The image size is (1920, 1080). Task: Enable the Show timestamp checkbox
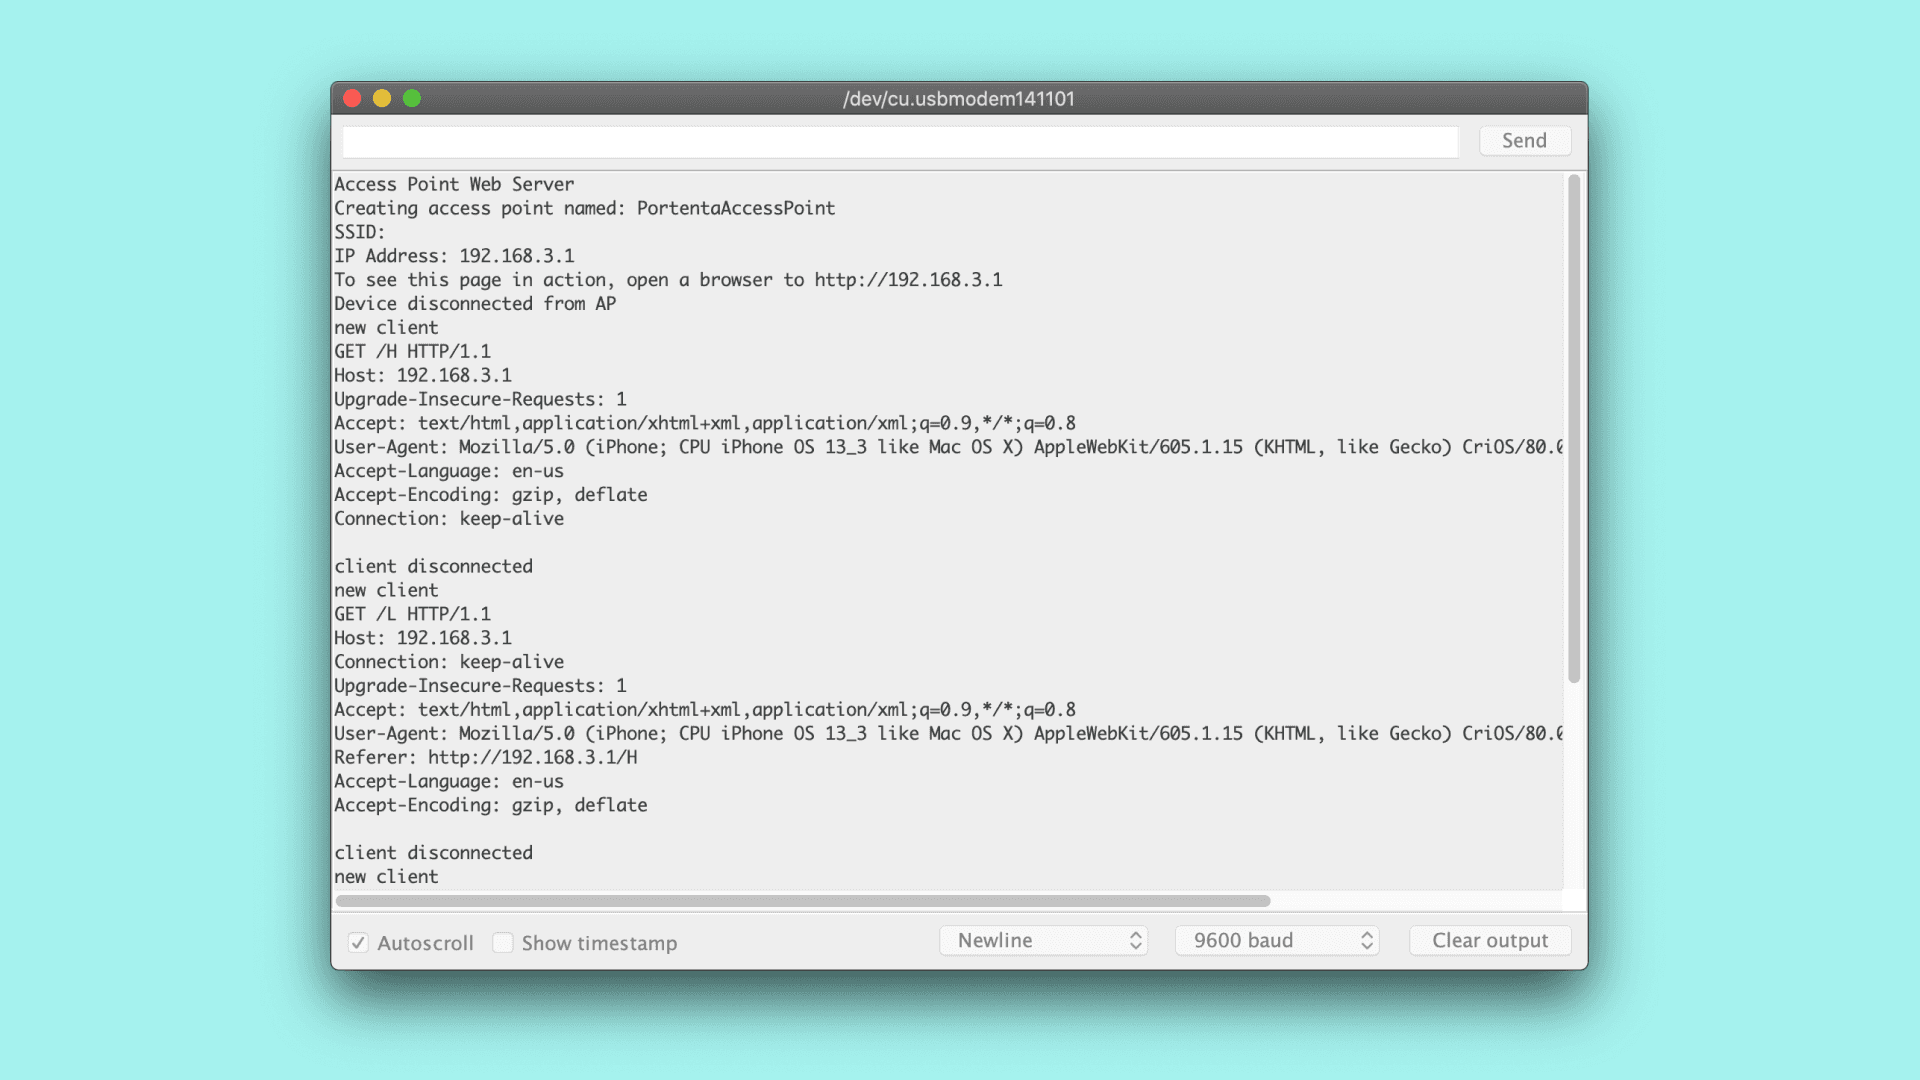click(x=503, y=943)
